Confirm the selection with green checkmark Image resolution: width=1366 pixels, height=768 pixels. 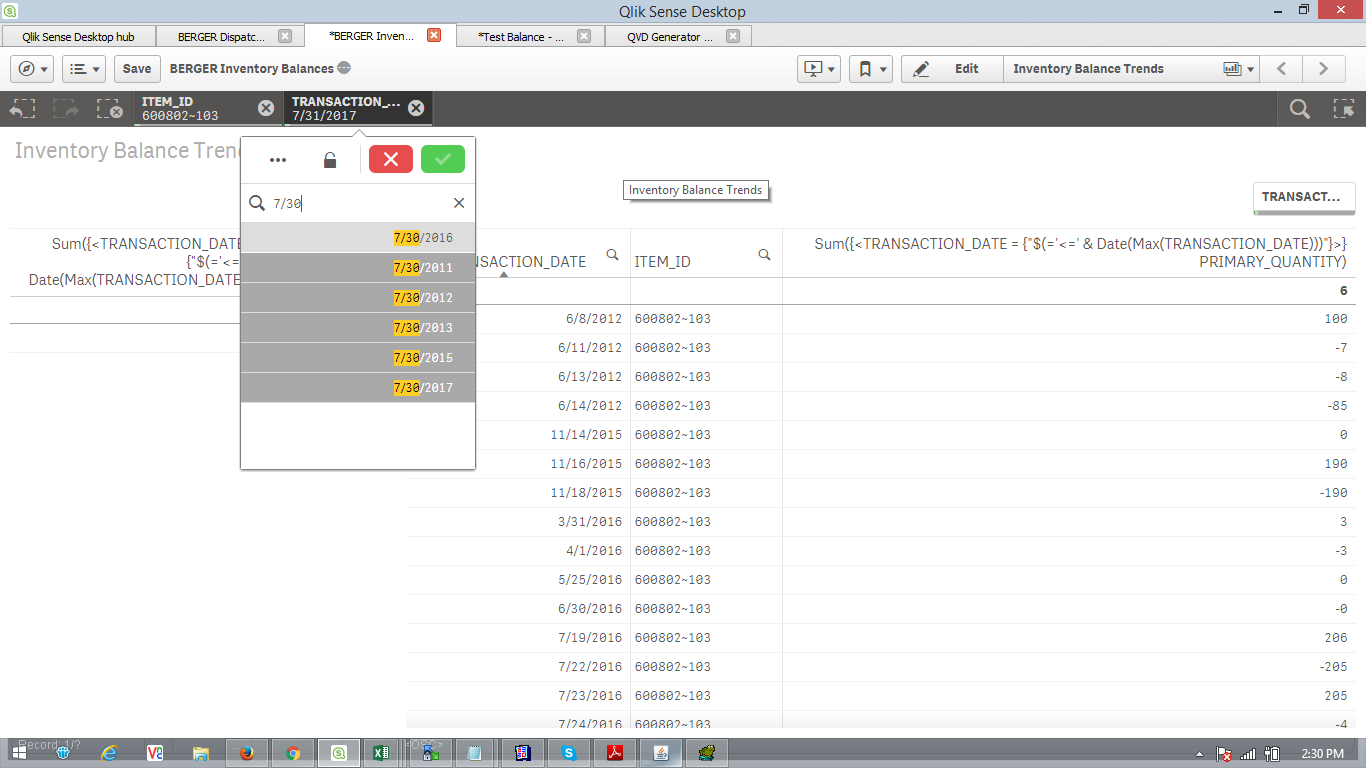443,159
